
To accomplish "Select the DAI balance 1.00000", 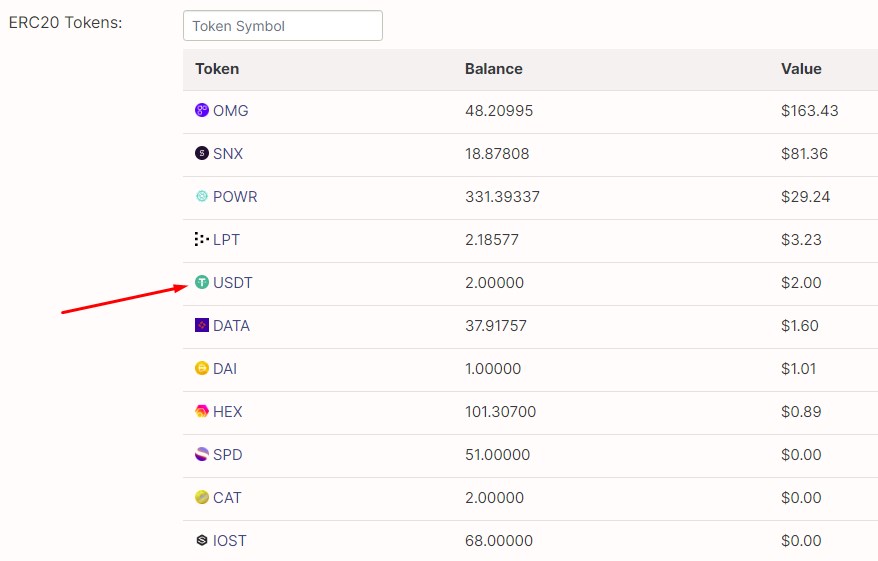I will point(493,369).
